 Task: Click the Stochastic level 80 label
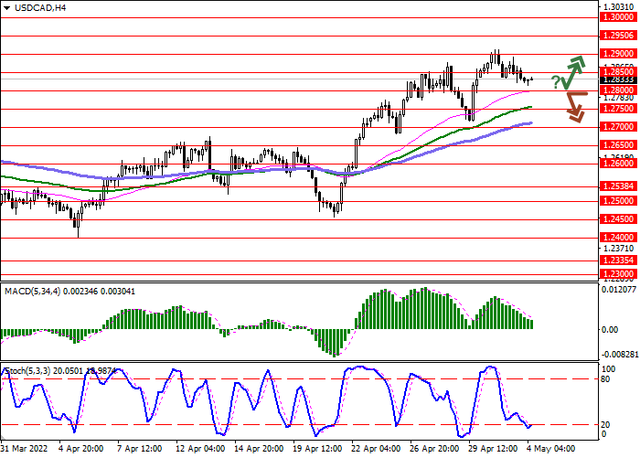coord(606,380)
